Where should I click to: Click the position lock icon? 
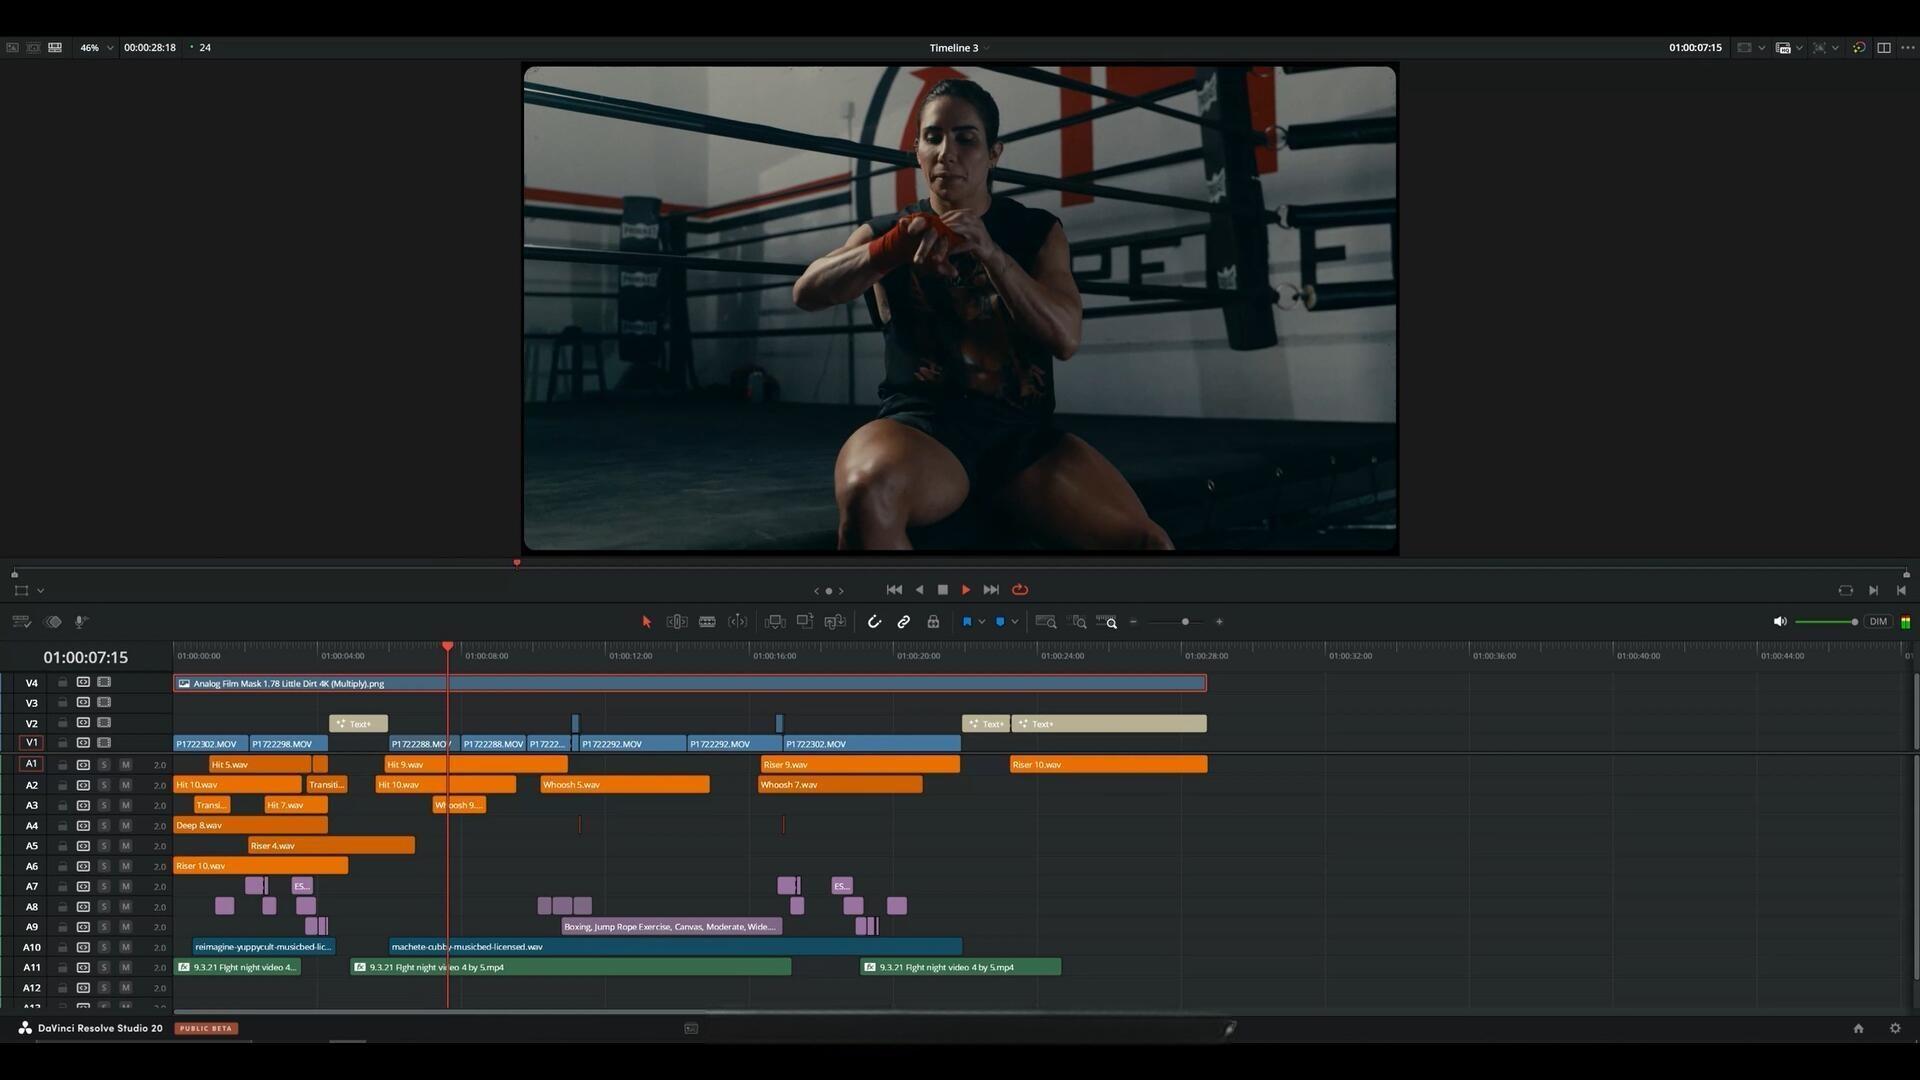pos(933,622)
